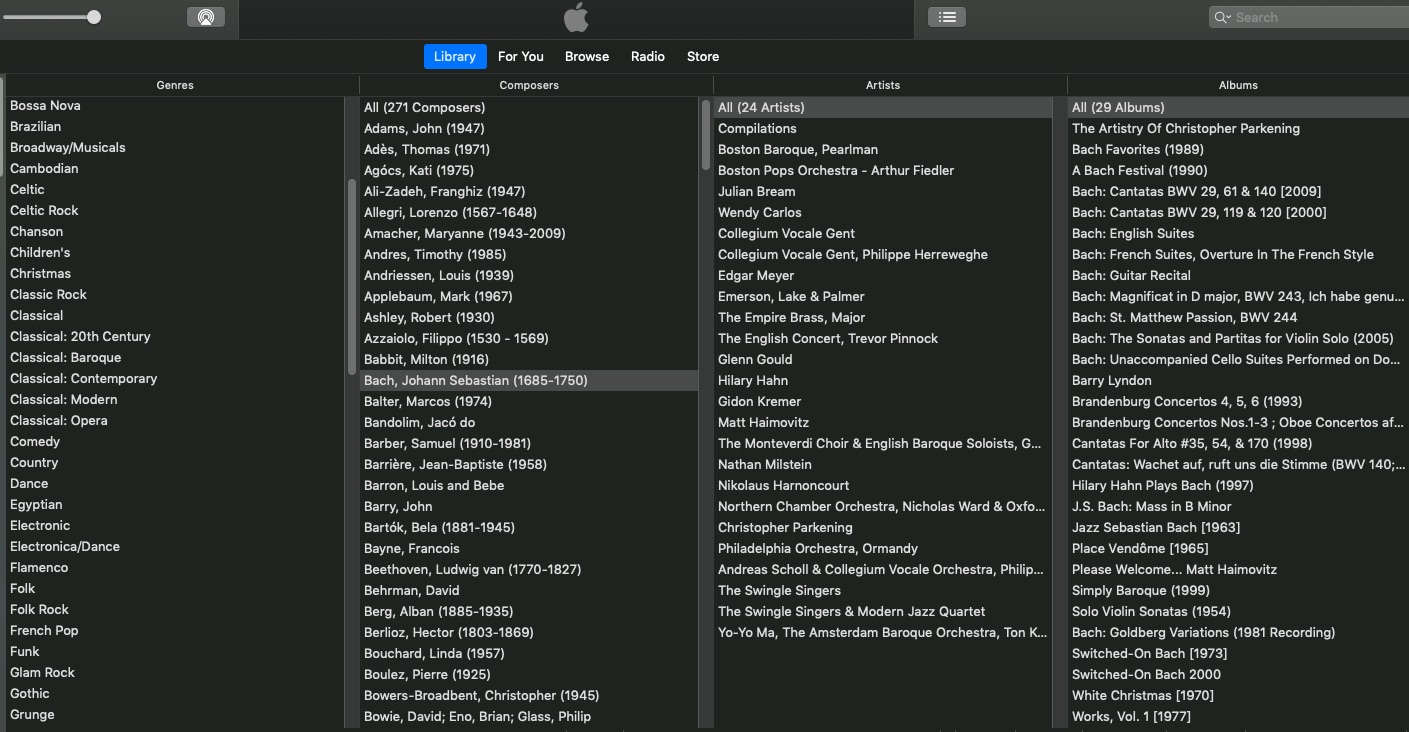Select composer Adams, John (1947)
The height and width of the screenshot is (732, 1409).
pos(424,128)
